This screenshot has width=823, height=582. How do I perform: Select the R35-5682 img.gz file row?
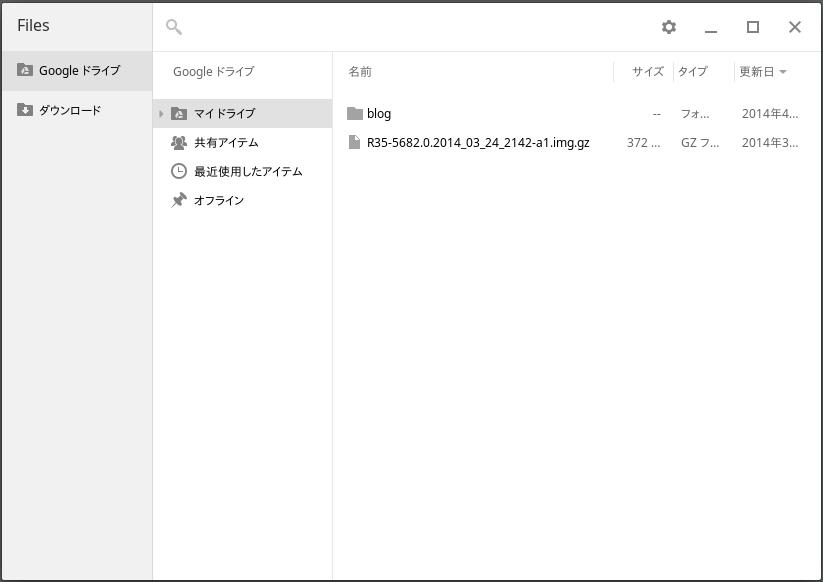[478, 142]
